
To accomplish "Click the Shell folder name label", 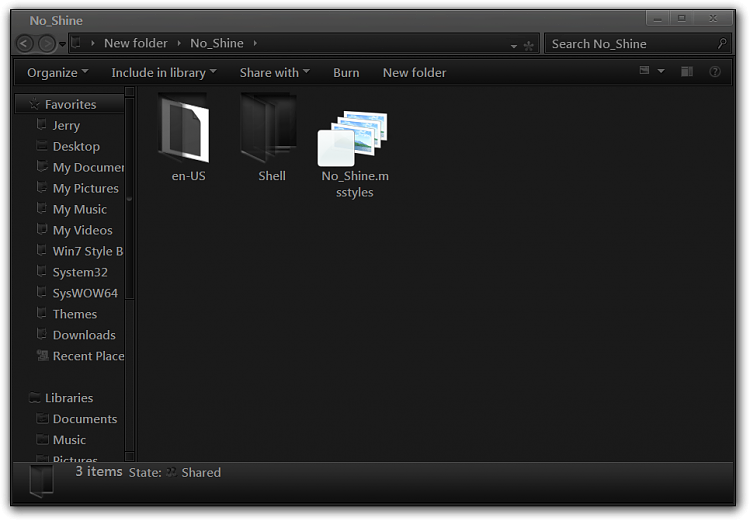I will pos(272,176).
